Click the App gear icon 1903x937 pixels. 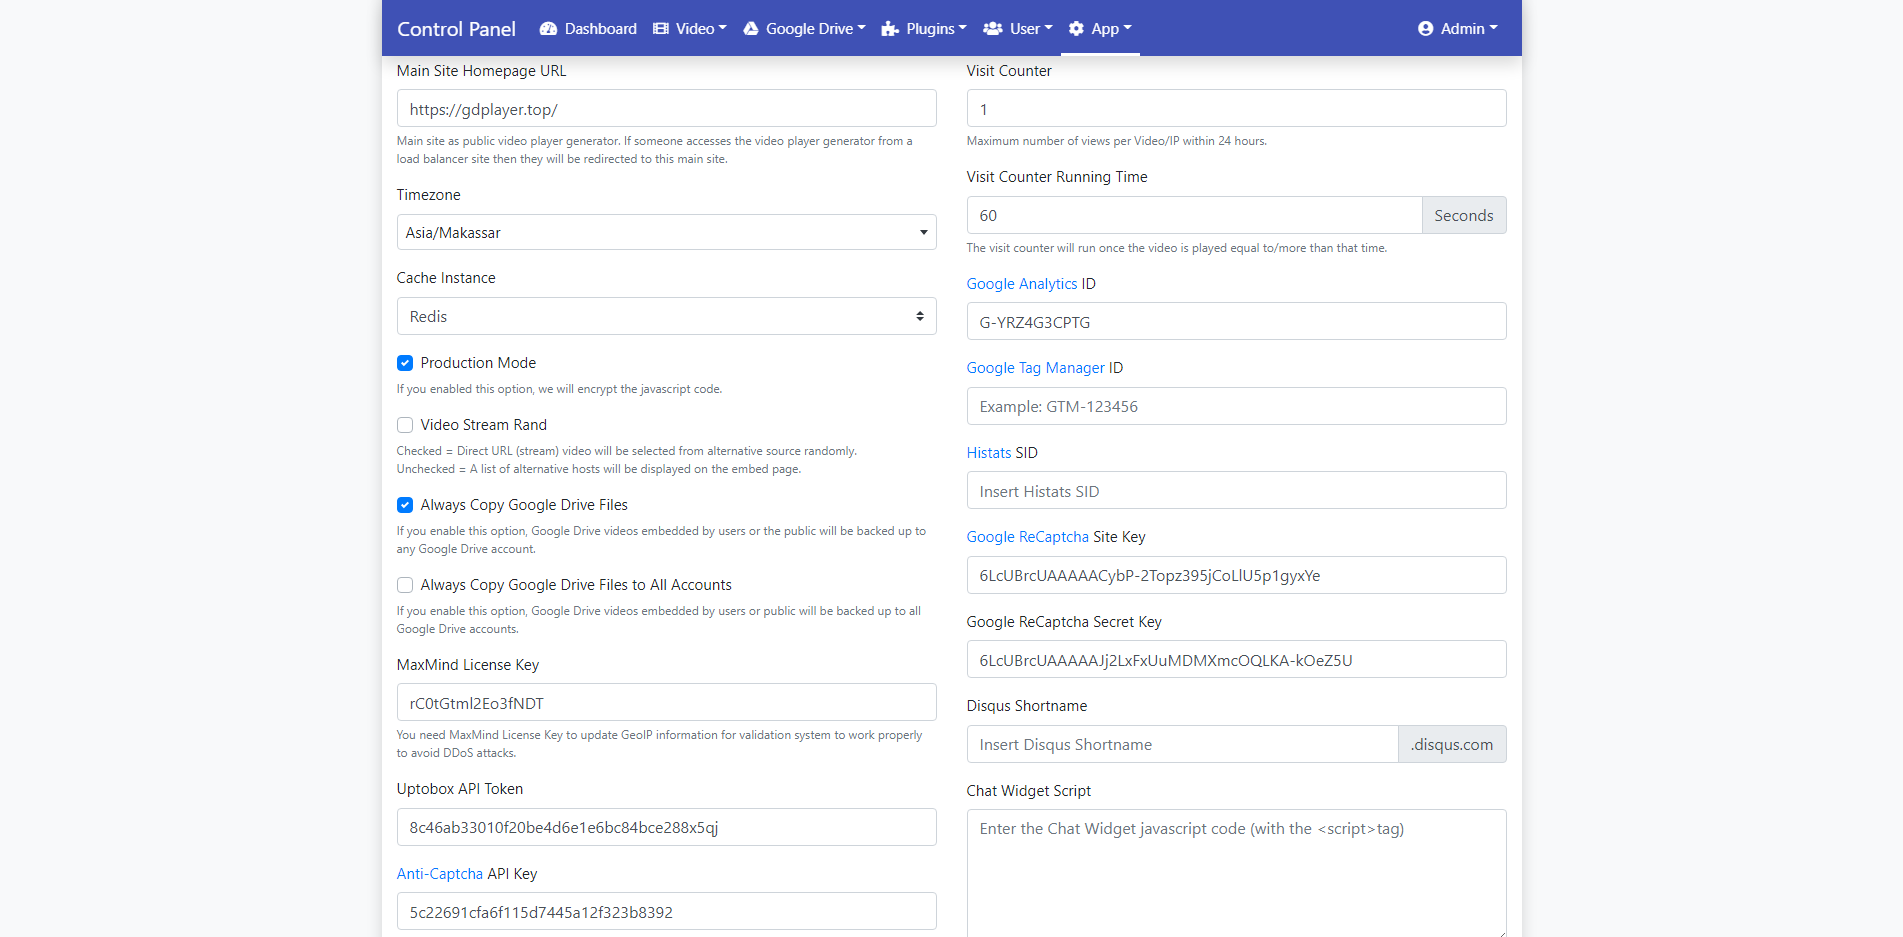coord(1076,29)
